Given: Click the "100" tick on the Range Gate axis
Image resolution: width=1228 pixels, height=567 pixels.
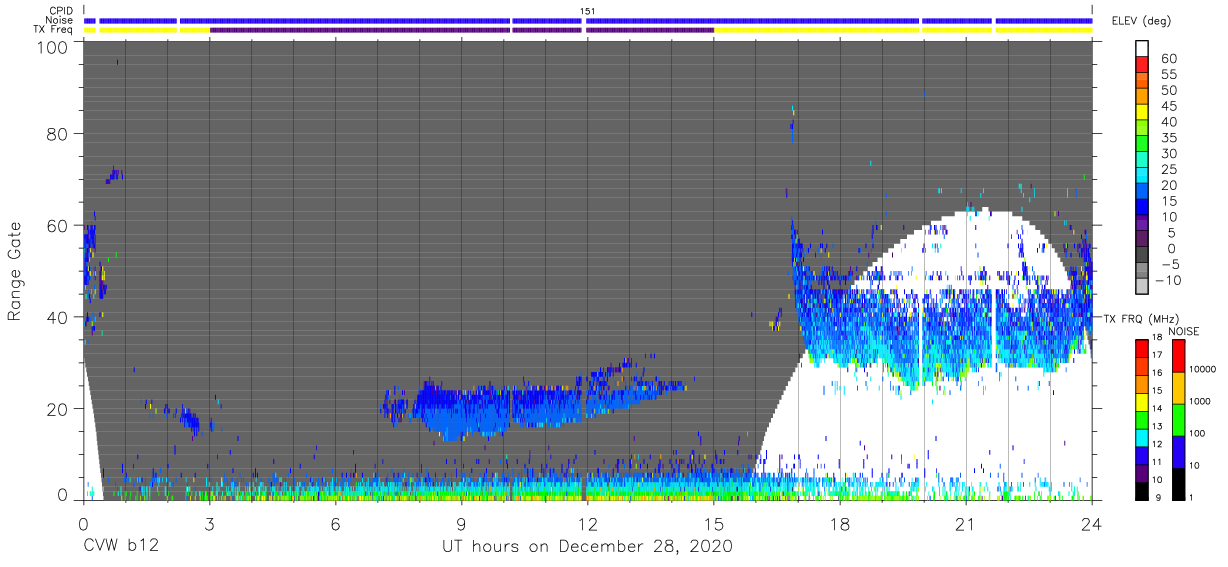Looking at the screenshot, I should point(52,47).
